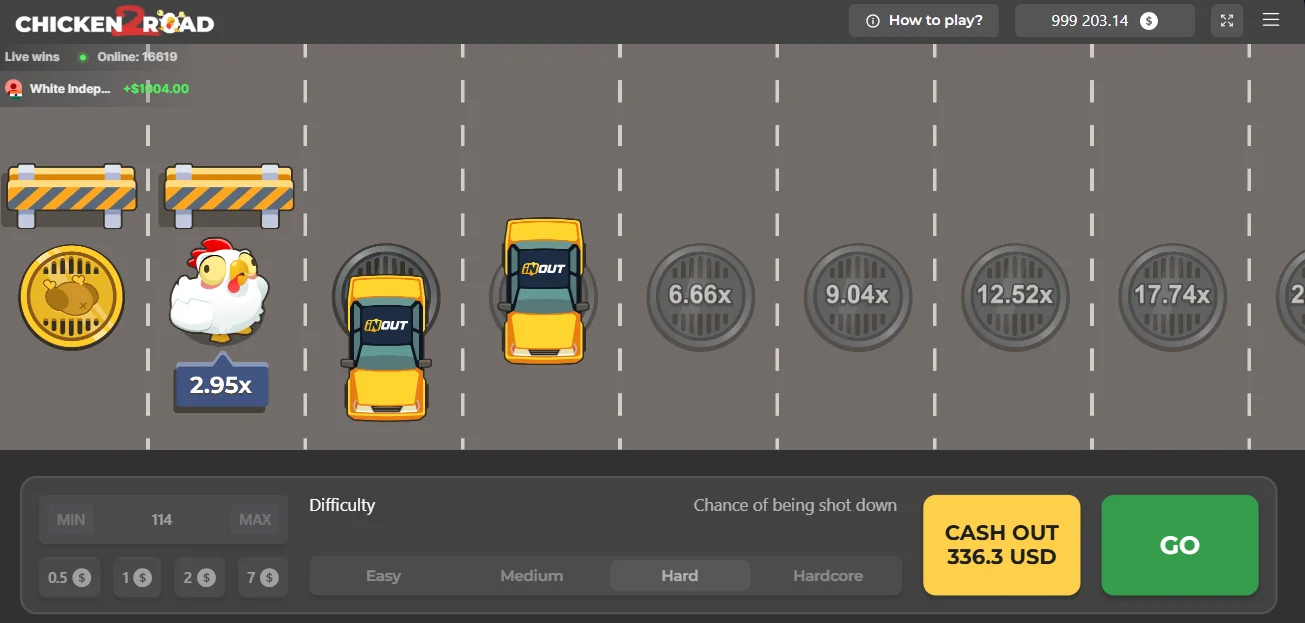
Task: Click the +$1004.00 win amount
Action: click(156, 89)
